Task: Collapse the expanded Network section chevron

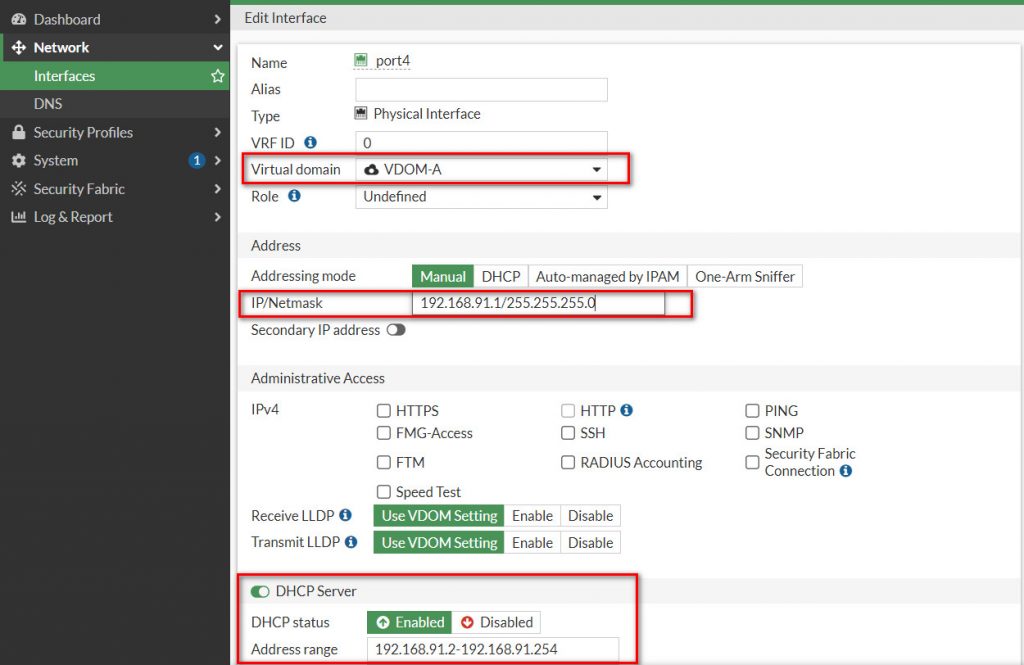Action: [216, 47]
